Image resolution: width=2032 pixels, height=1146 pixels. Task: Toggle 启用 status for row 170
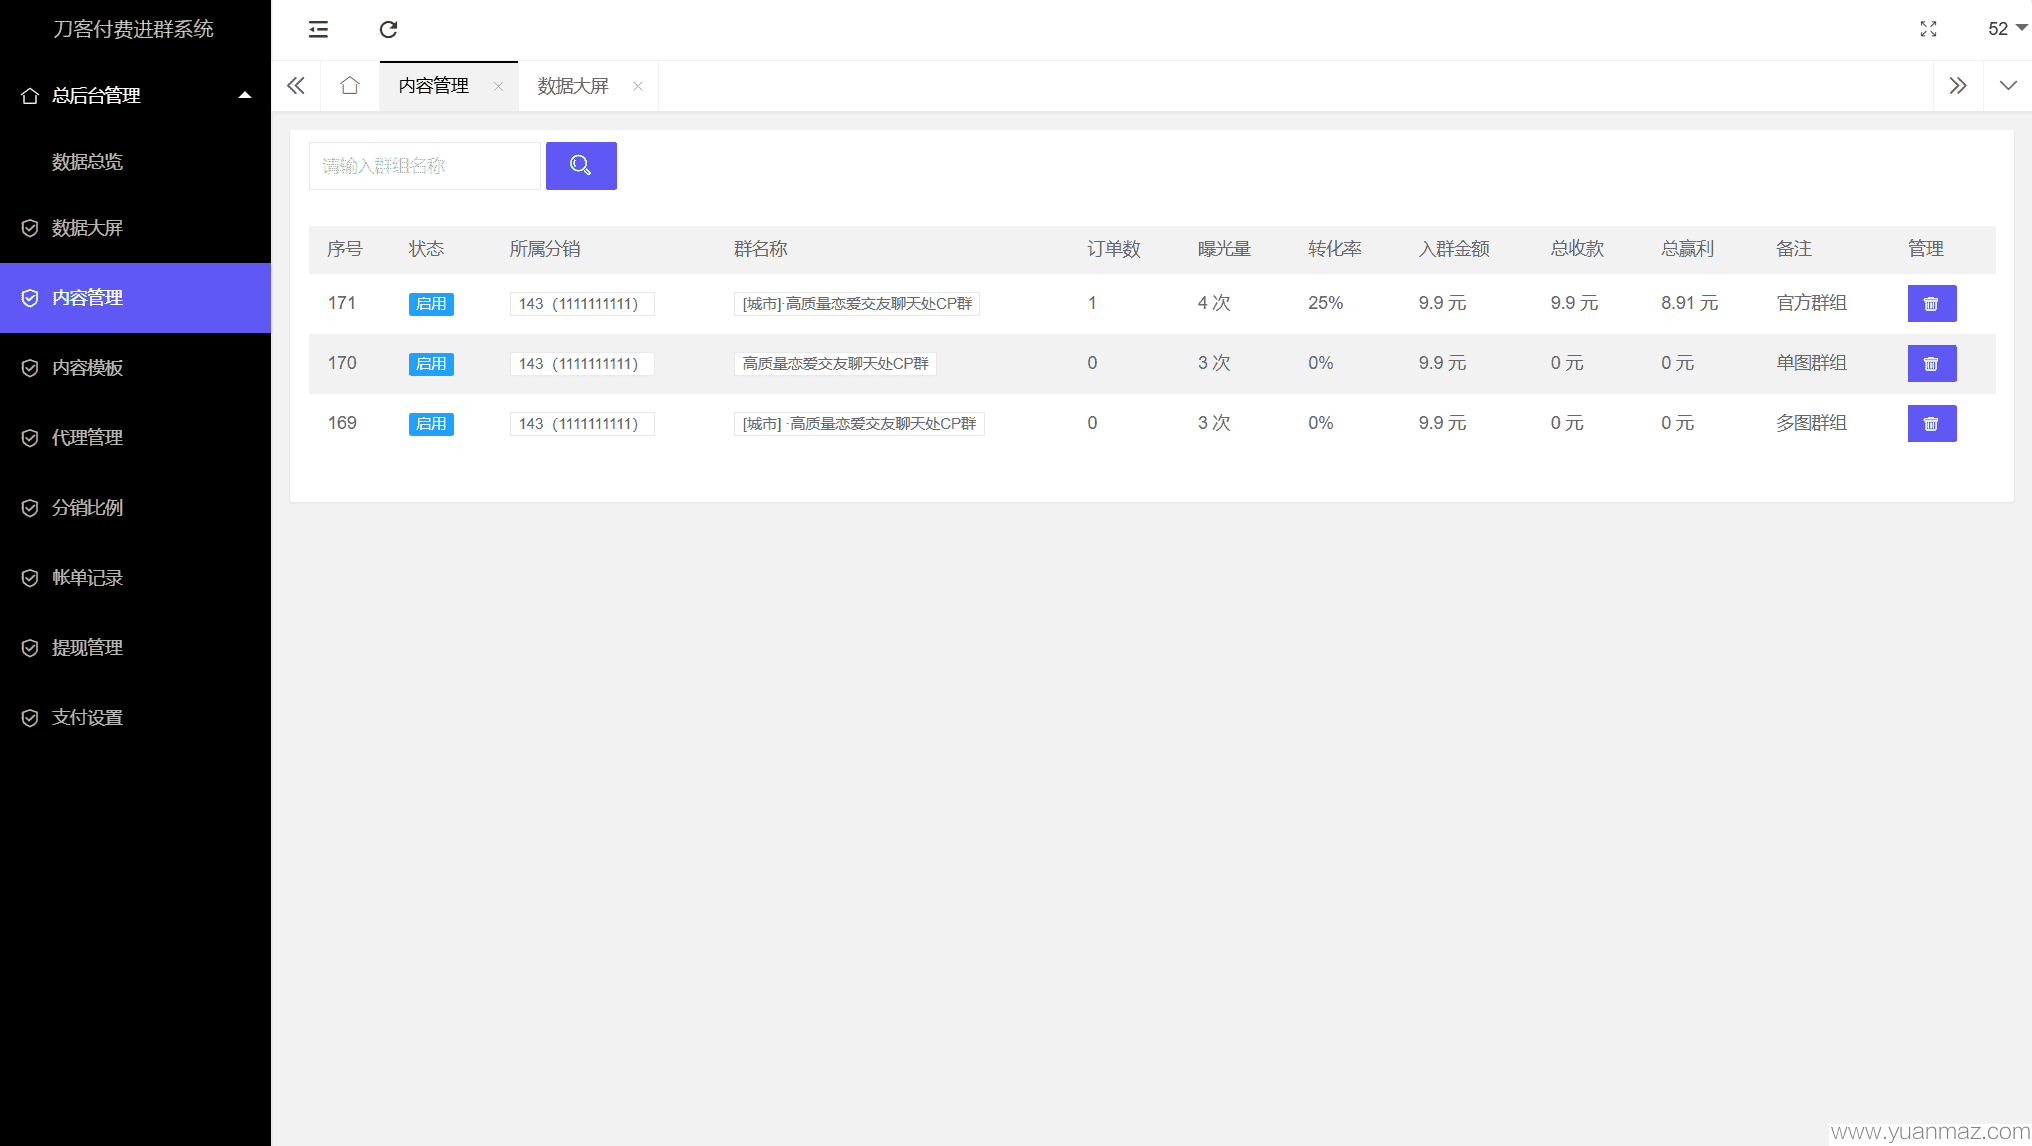click(431, 364)
